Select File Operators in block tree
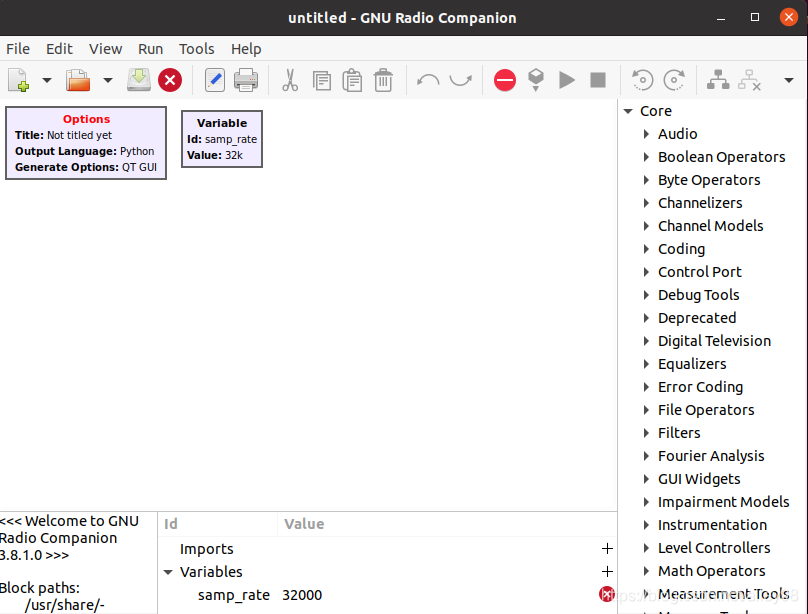The height and width of the screenshot is (614, 808). click(706, 410)
